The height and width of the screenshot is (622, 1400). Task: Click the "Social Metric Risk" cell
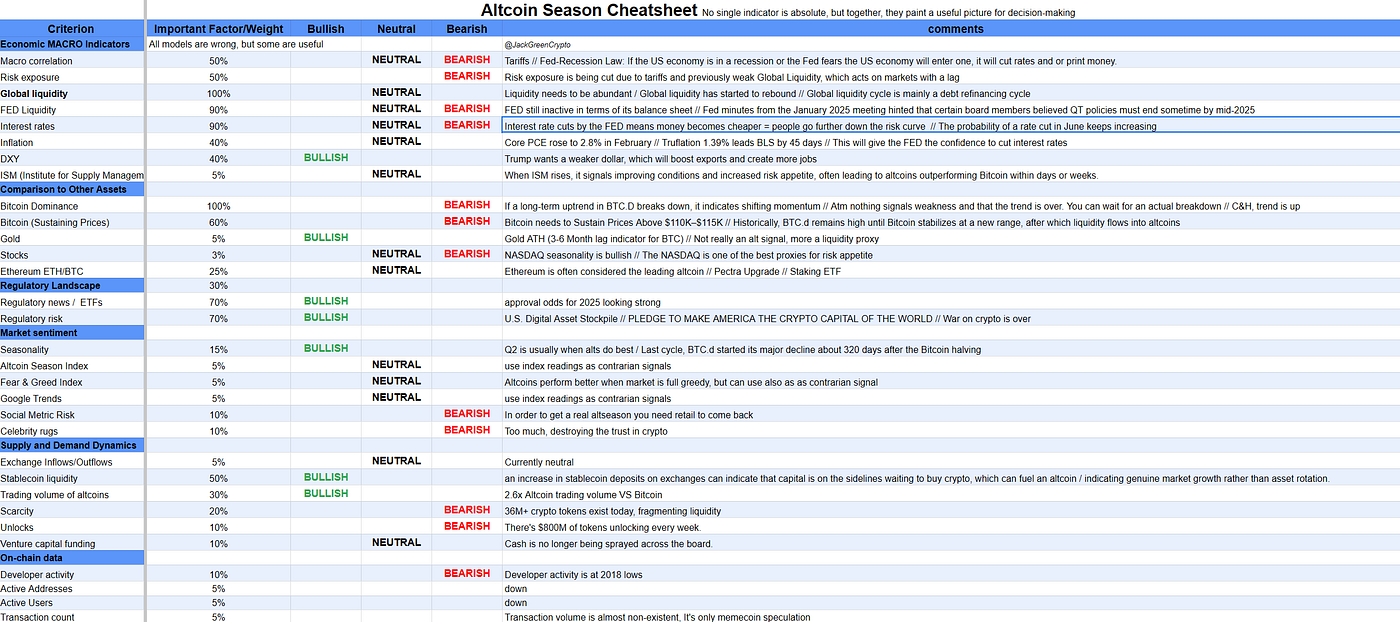(x=72, y=415)
